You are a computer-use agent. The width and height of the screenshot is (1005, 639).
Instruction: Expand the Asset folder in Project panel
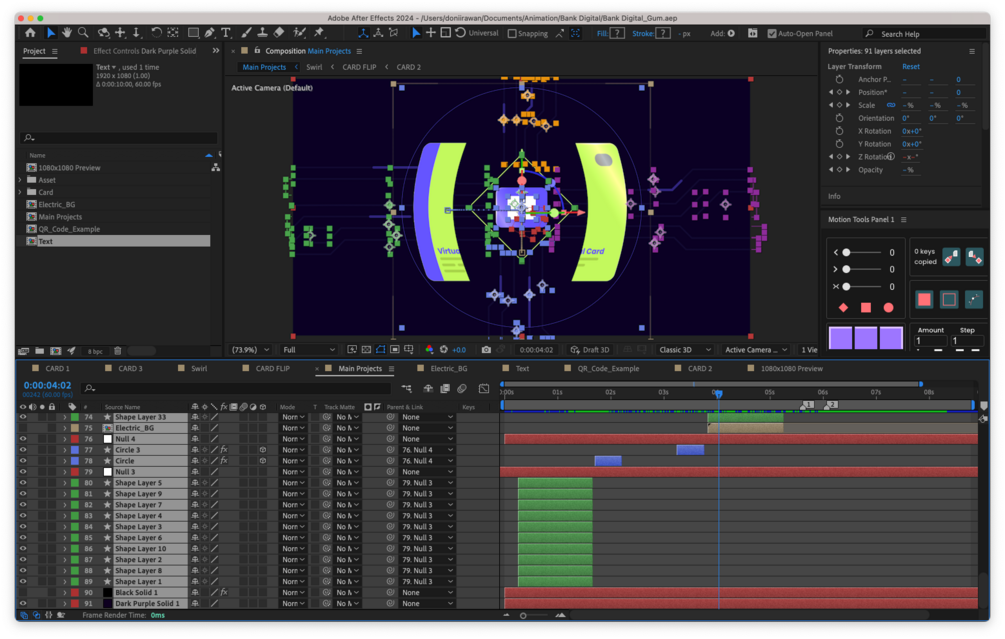[x=21, y=180]
